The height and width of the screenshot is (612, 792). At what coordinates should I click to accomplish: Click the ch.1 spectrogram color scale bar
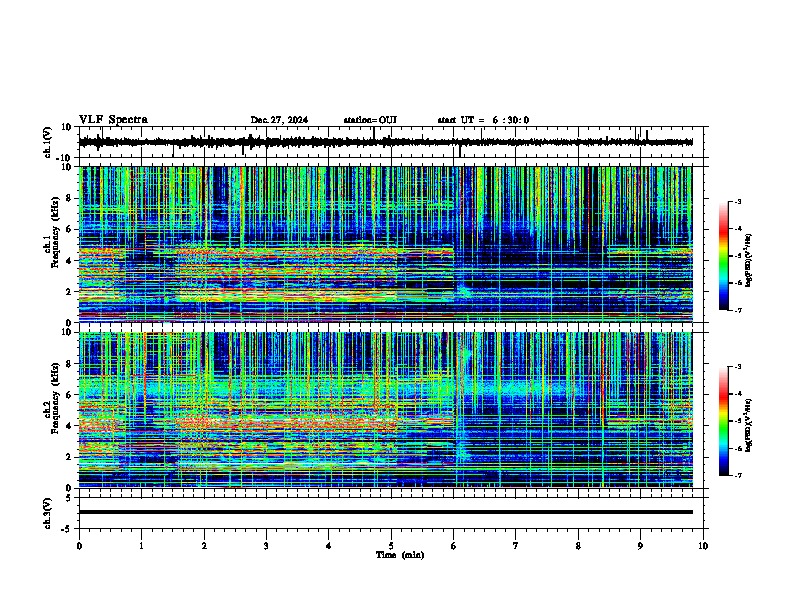(723, 256)
